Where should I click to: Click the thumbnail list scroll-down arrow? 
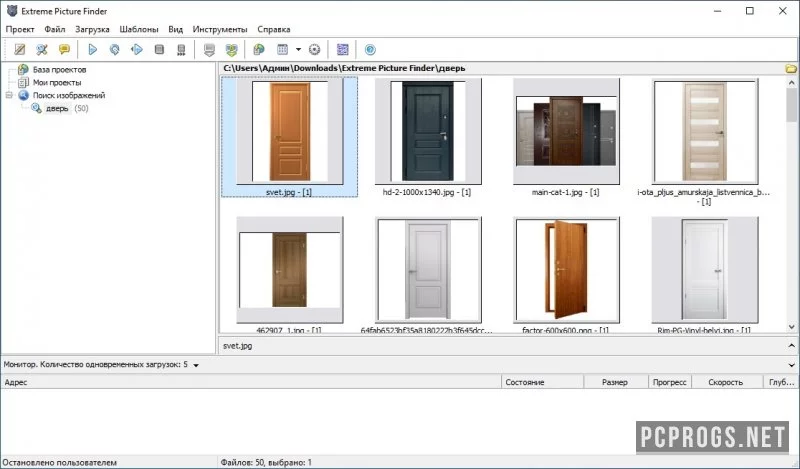791,327
